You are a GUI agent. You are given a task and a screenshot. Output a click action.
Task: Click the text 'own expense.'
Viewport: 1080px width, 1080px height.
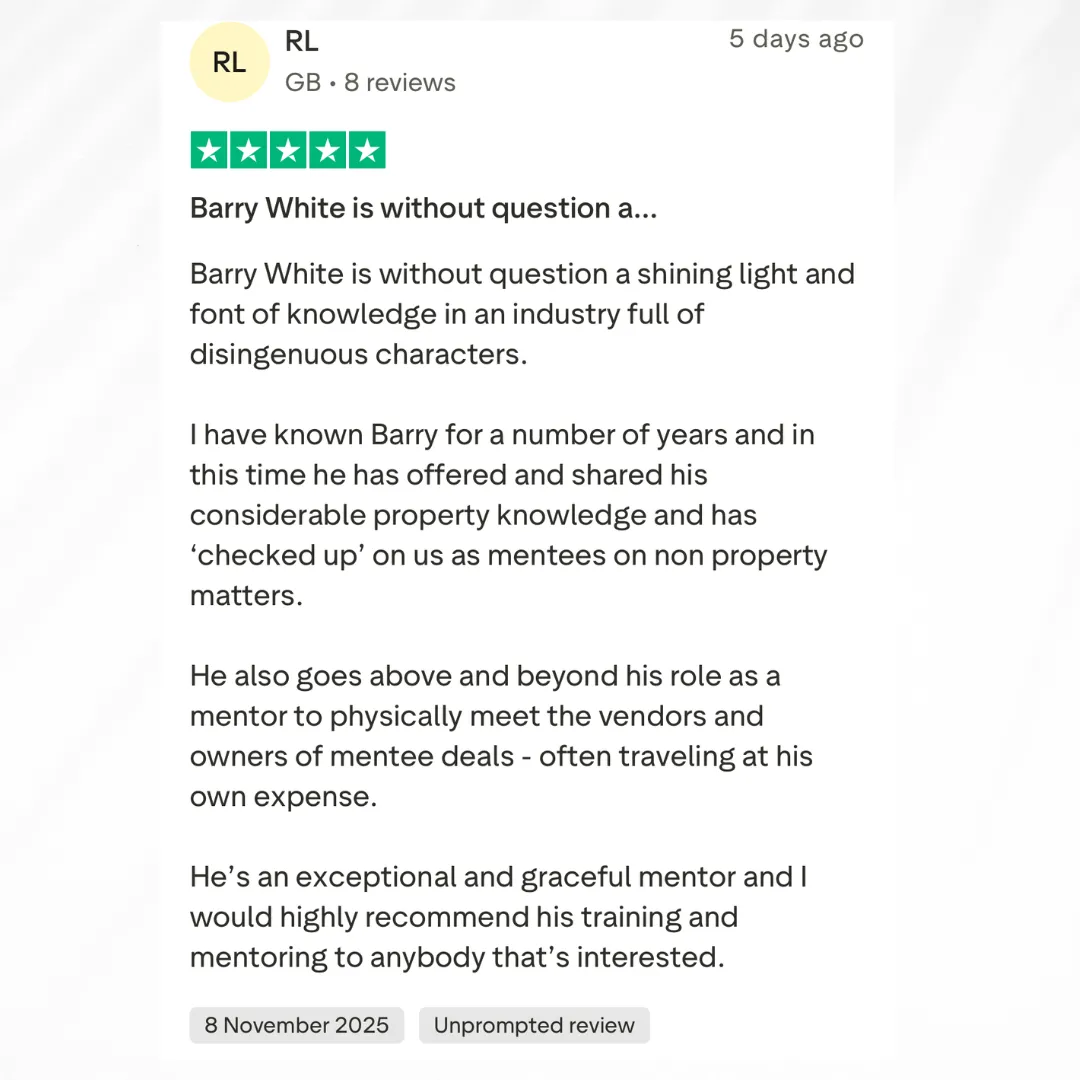coord(283,797)
